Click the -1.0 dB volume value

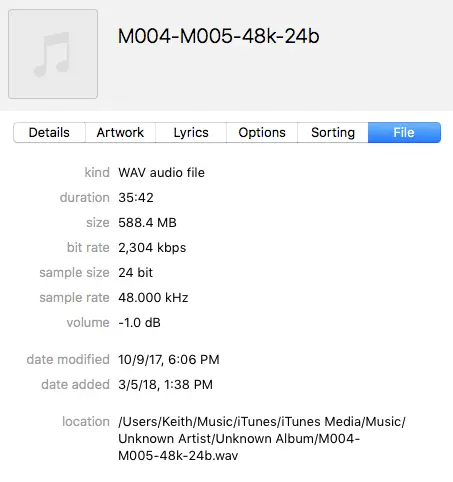tap(140, 323)
